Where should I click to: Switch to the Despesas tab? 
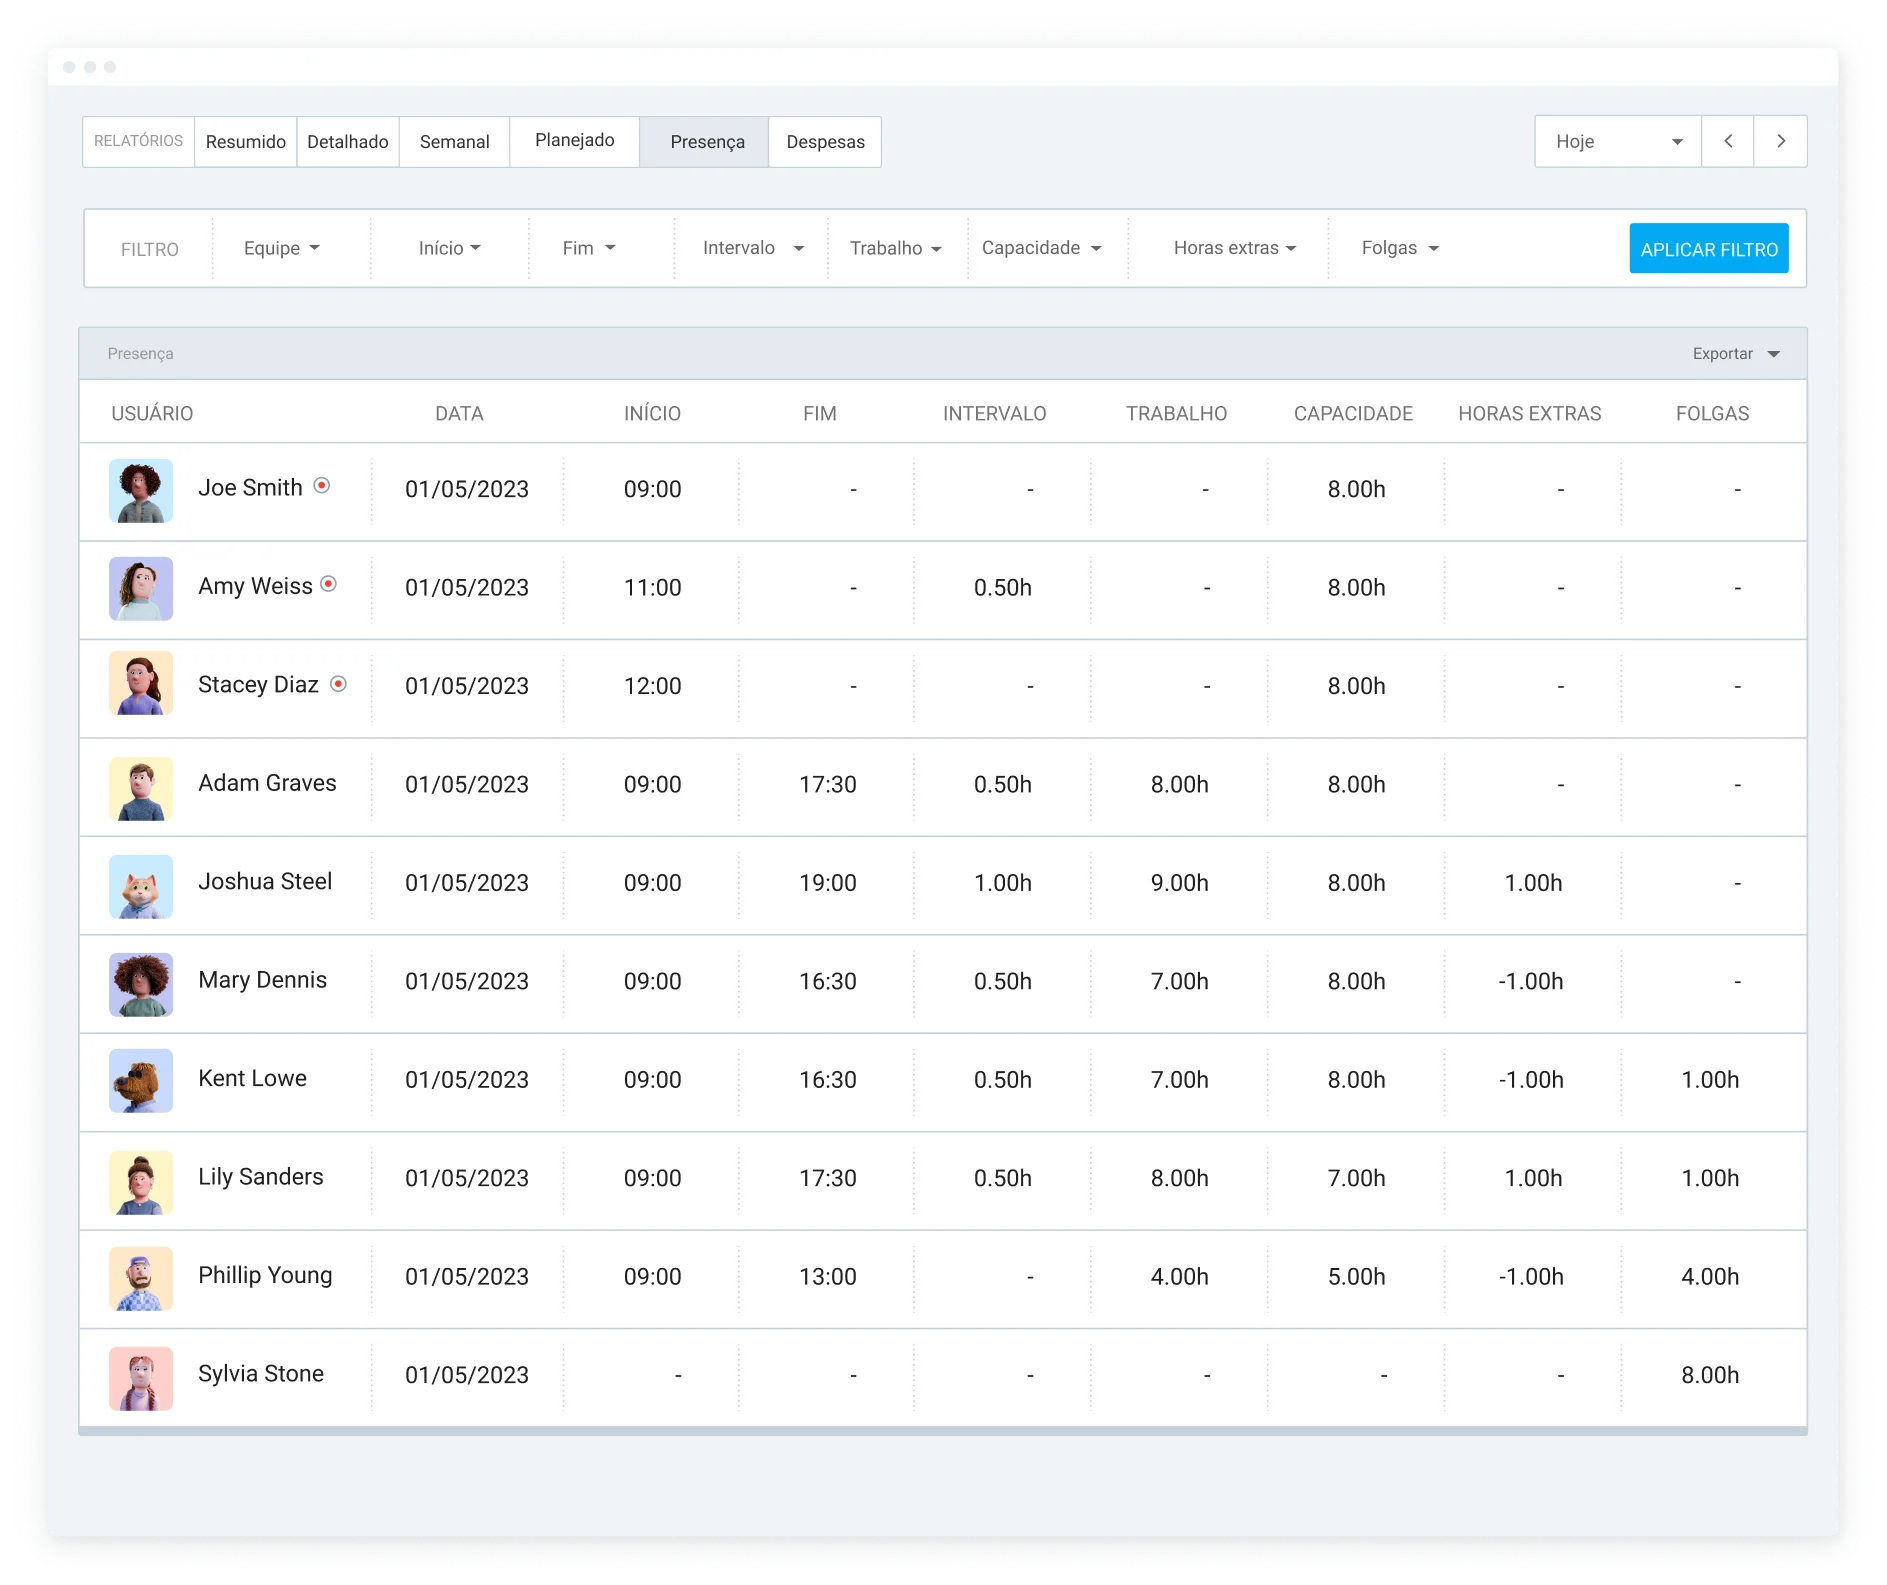coord(825,141)
